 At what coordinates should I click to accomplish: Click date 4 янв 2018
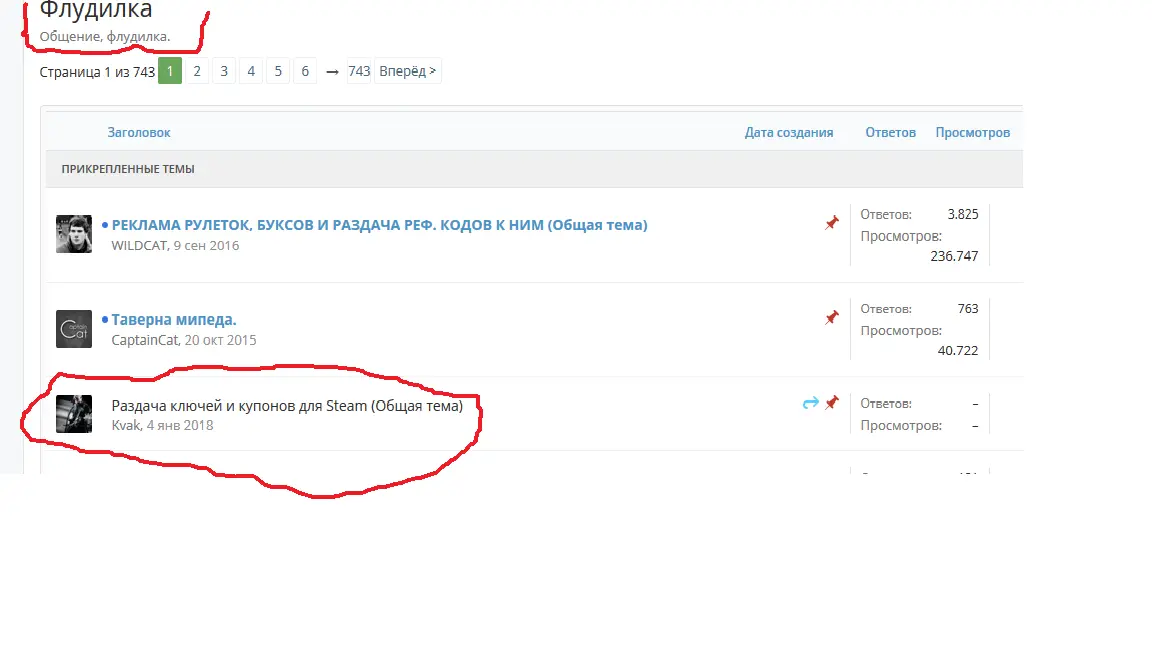180,425
